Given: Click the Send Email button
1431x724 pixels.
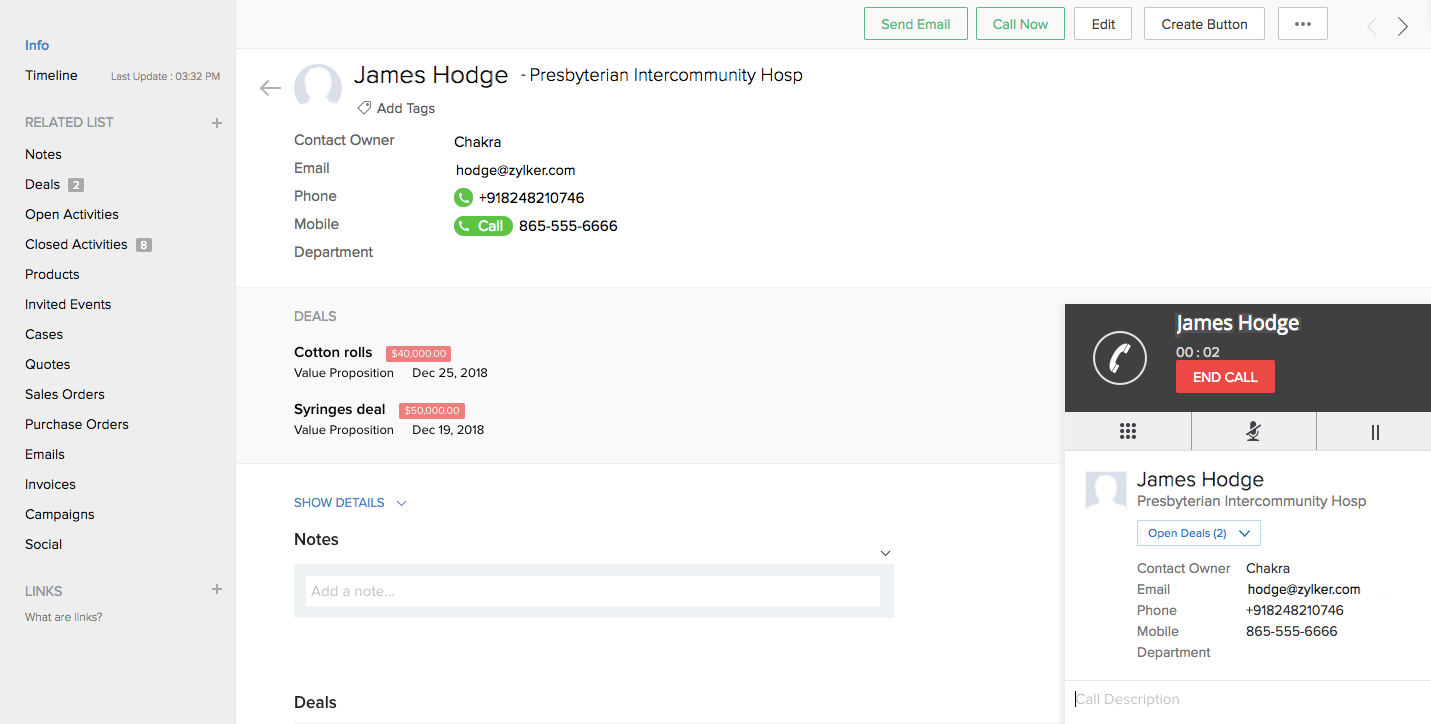Looking at the screenshot, I should tap(916, 24).
